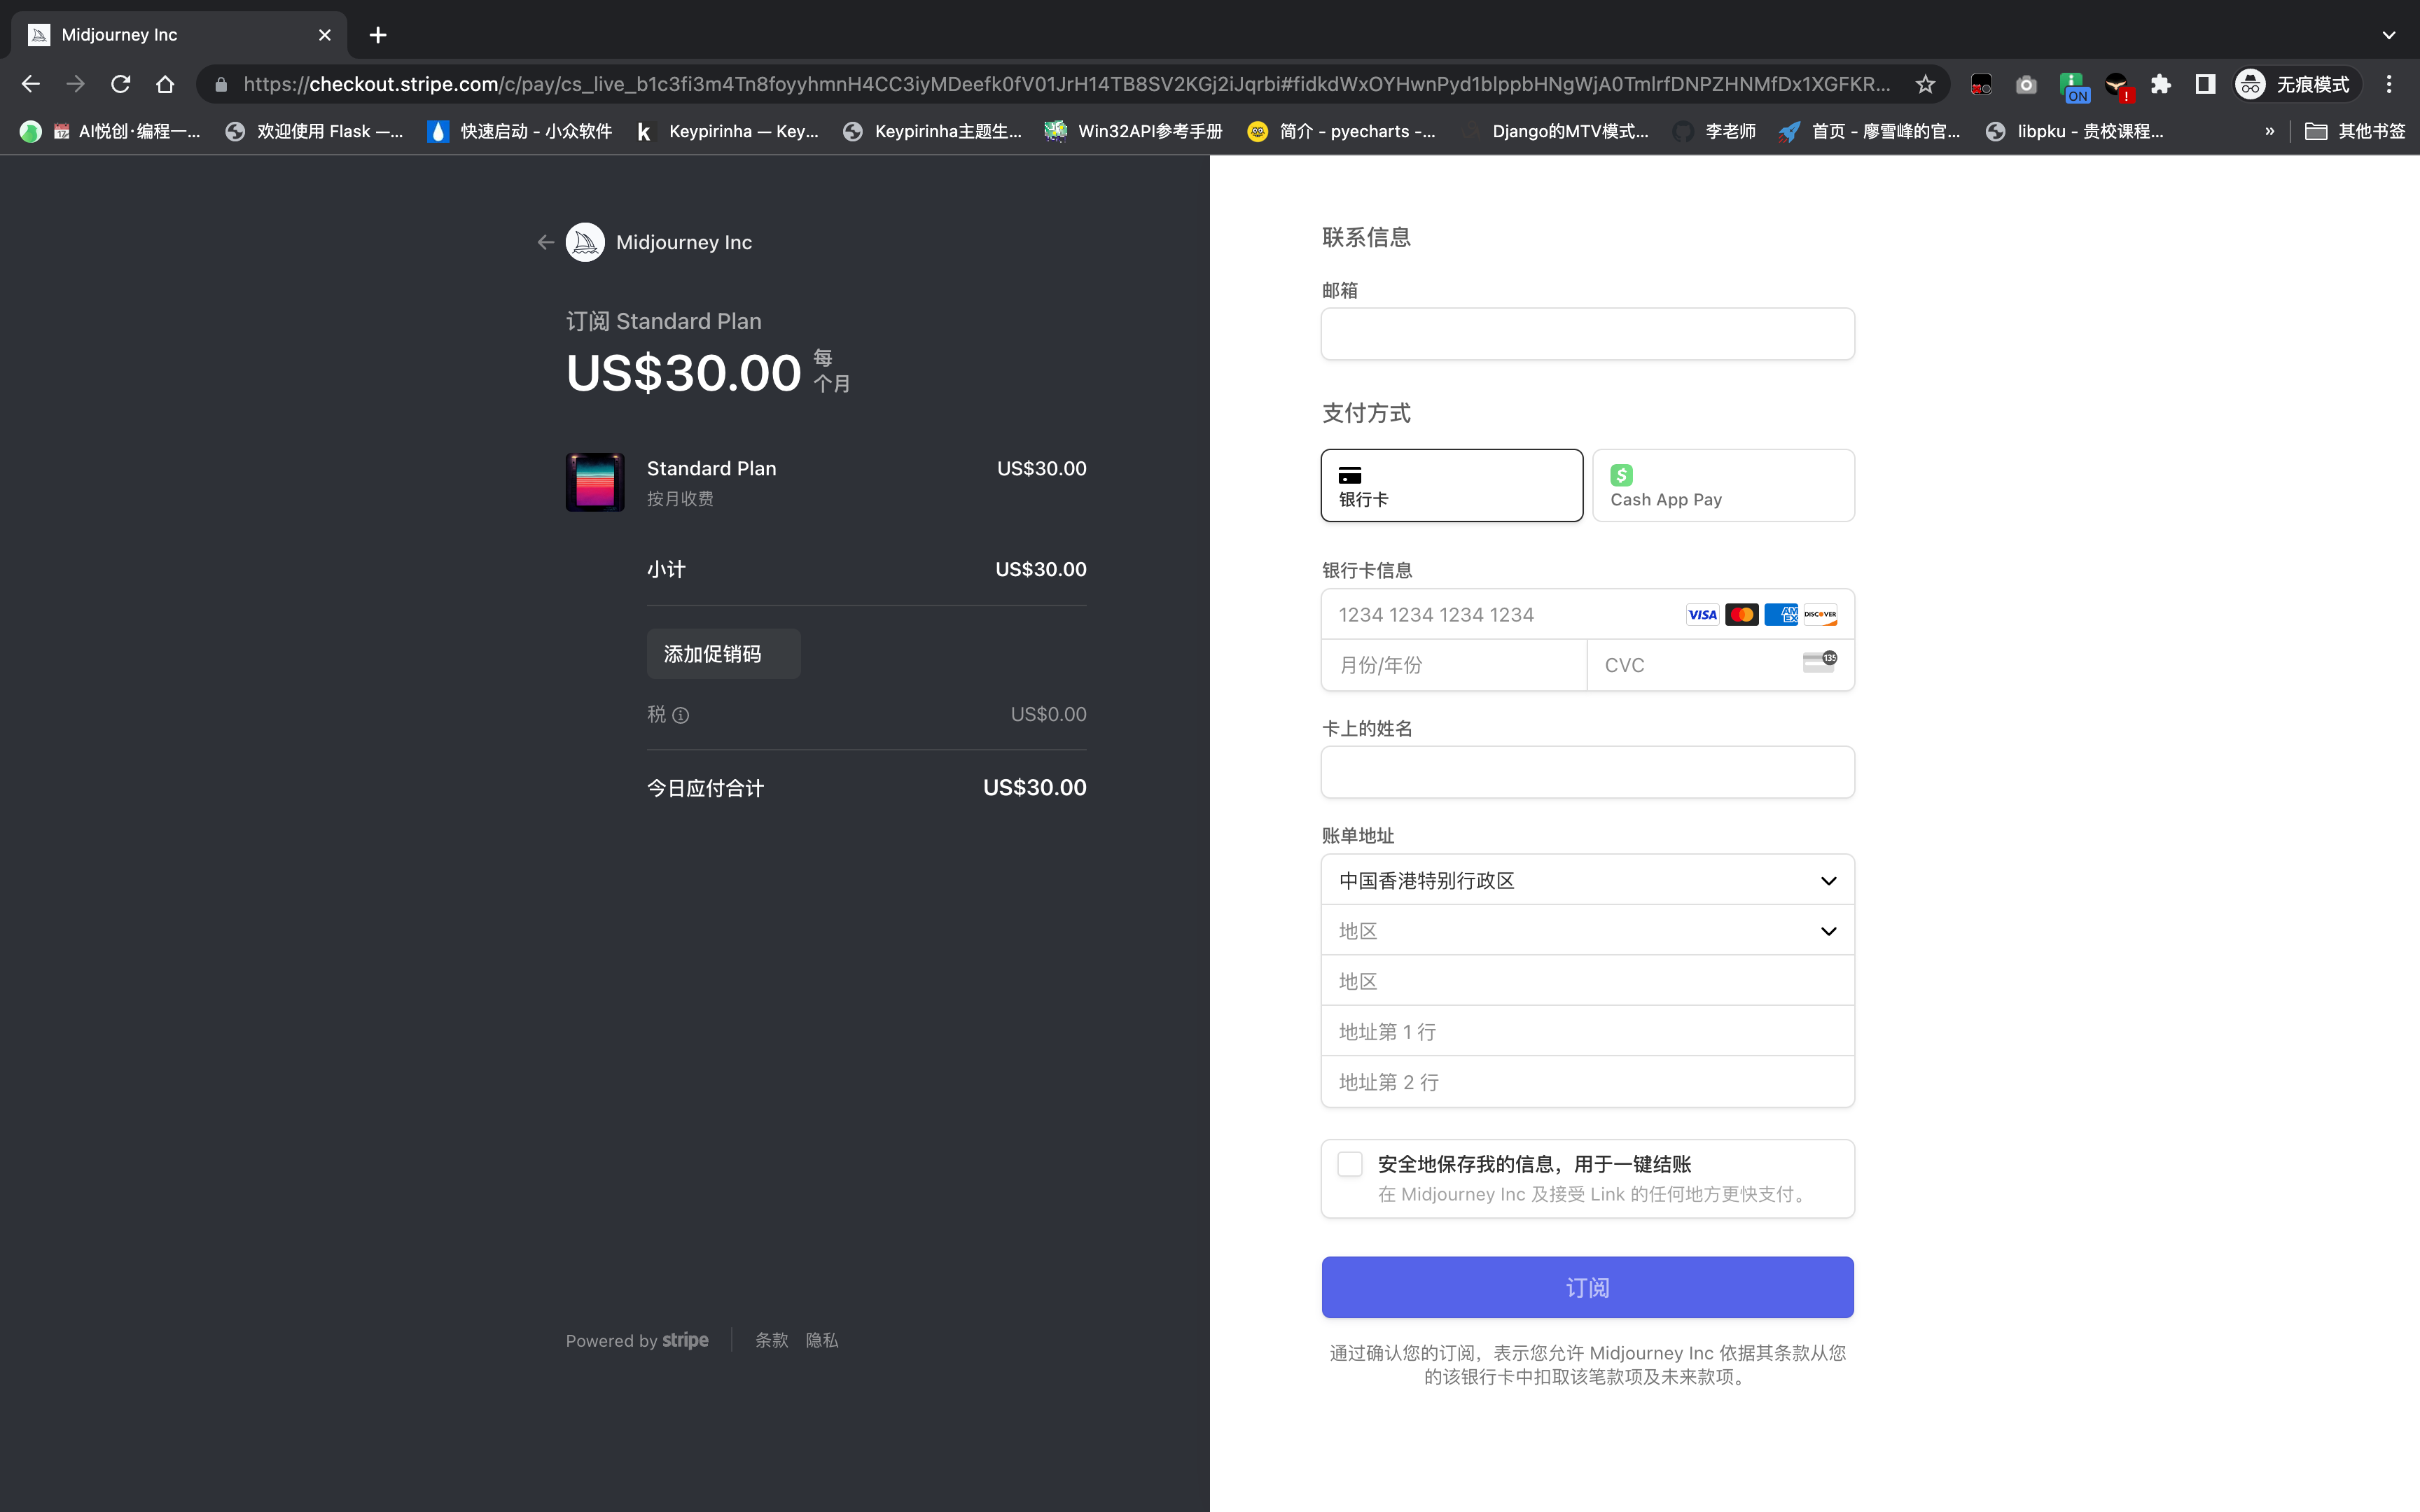Click the Standard Plan product thumbnail
The image size is (2420, 1512).
pyautogui.click(x=595, y=482)
